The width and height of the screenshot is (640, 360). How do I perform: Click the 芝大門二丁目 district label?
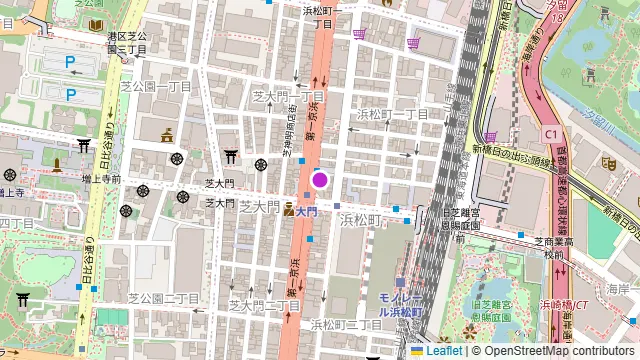click(264, 306)
